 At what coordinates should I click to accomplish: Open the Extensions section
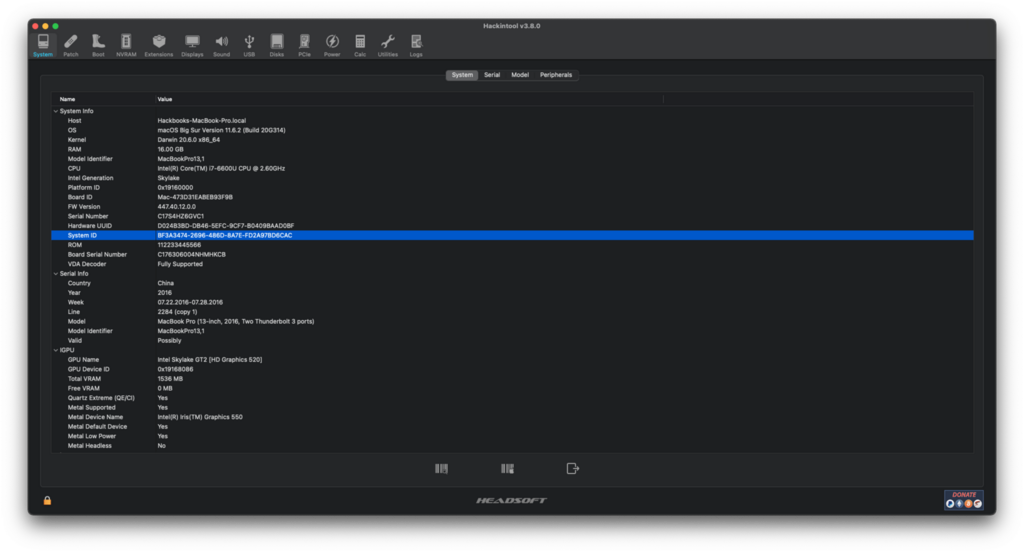[159, 46]
